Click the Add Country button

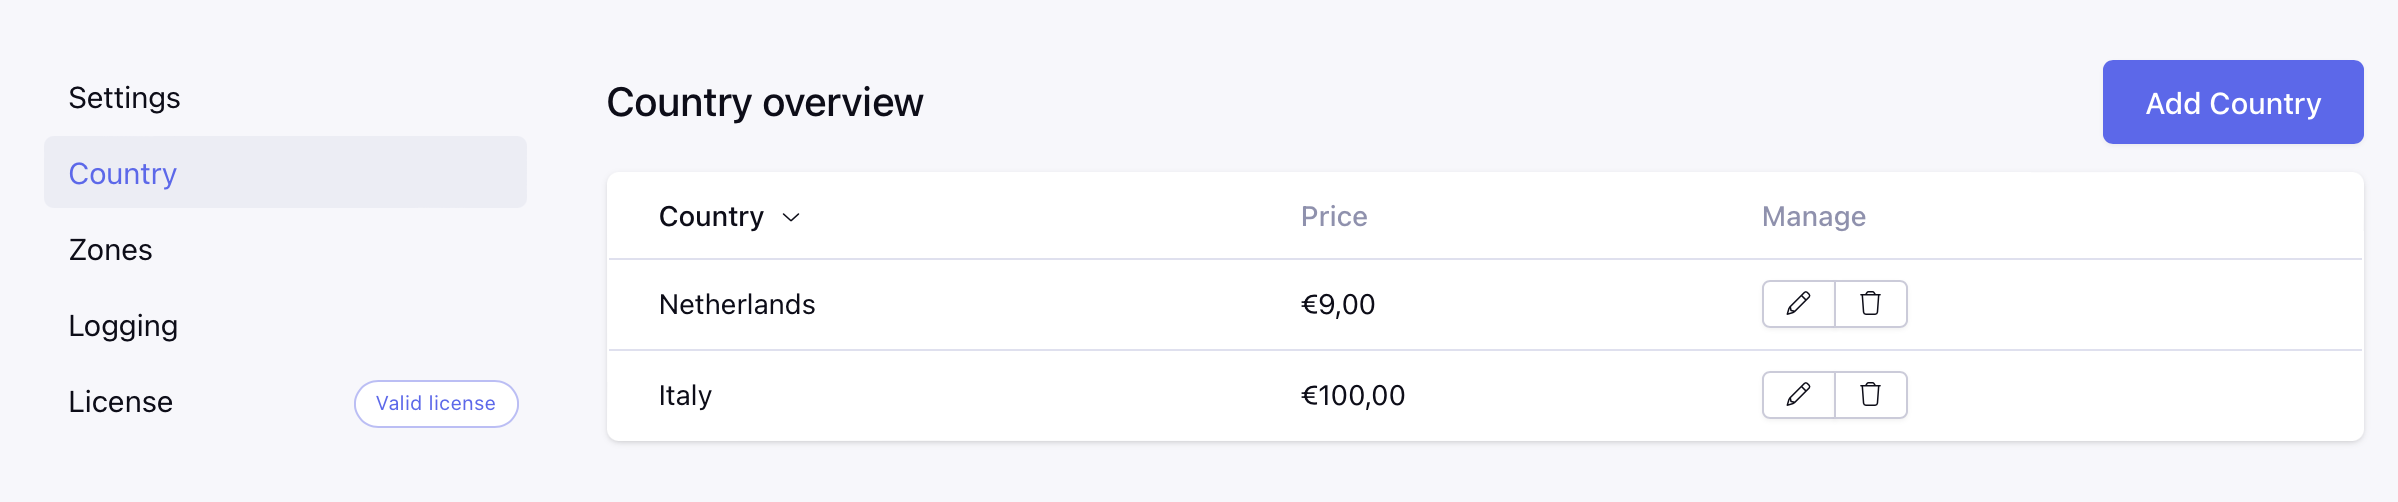point(2233,102)
